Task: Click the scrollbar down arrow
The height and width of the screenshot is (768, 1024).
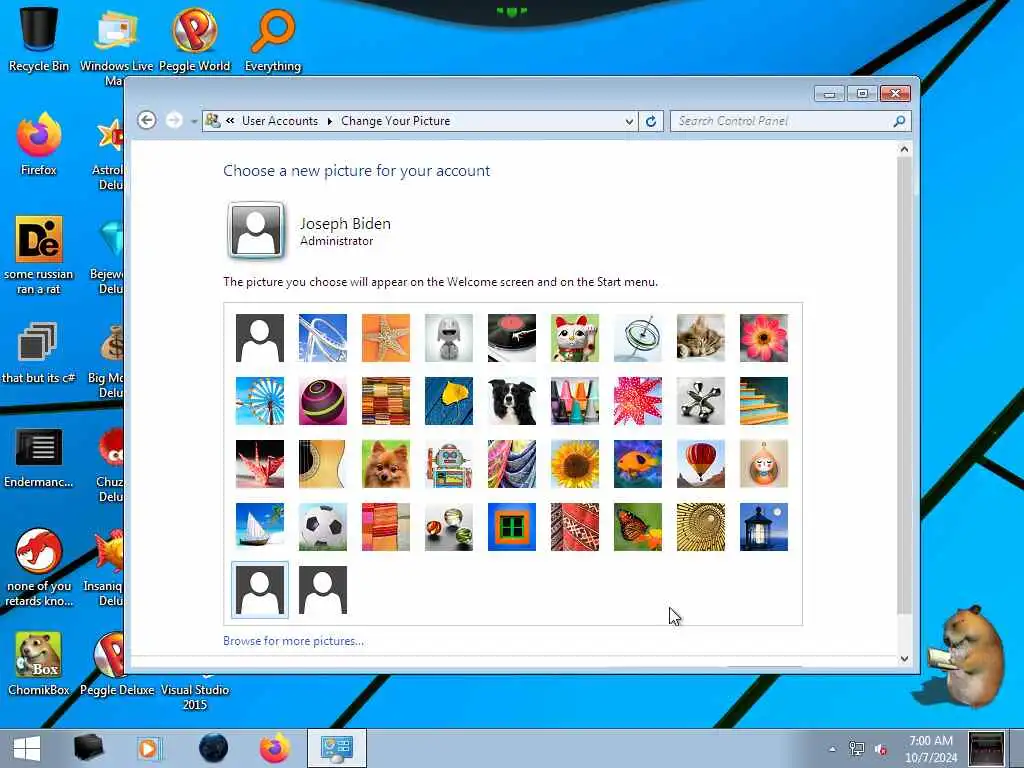Action: [904, 658]
